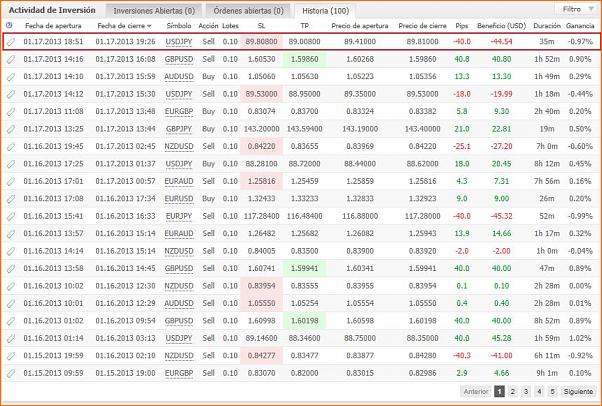Sort by Duración column header
The height and width of the screenshot is (406, 602).
point(547,26)
